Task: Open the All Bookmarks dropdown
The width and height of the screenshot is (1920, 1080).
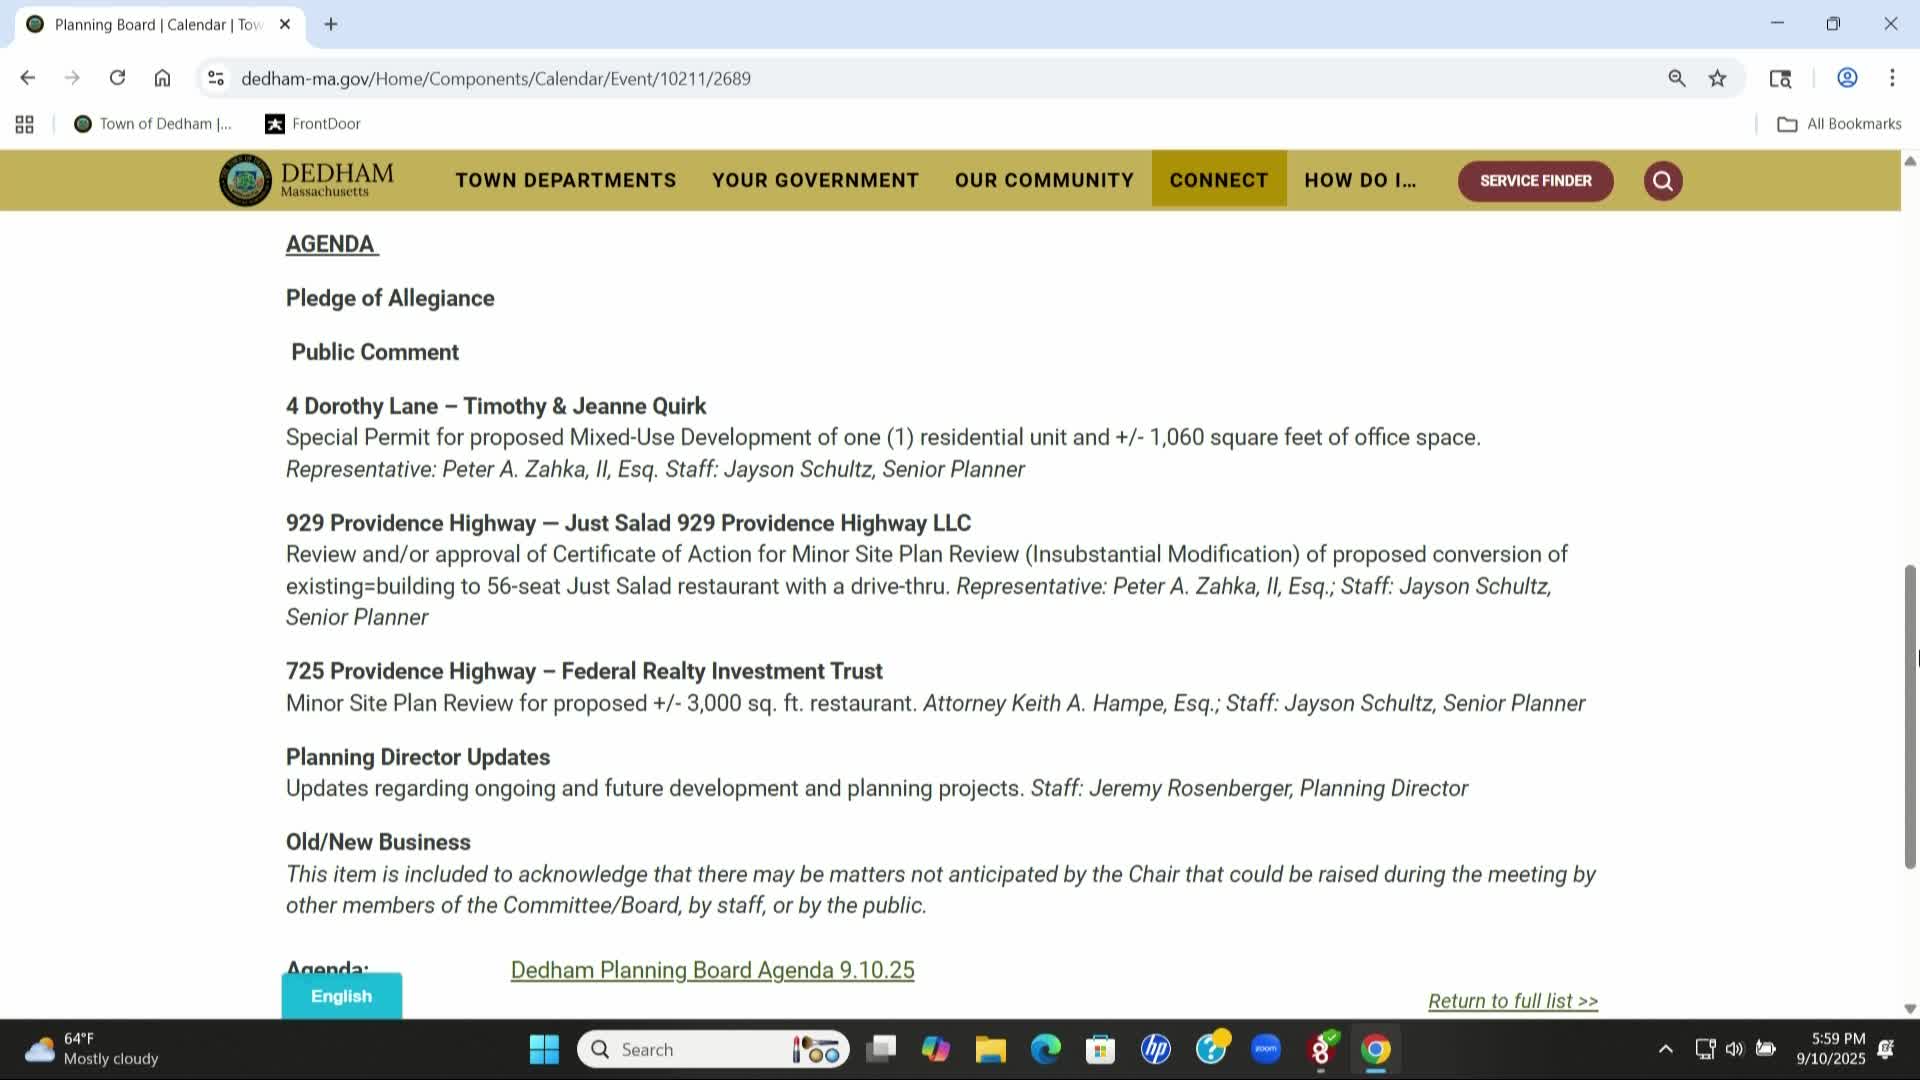Action: (x=1840, y=123)
